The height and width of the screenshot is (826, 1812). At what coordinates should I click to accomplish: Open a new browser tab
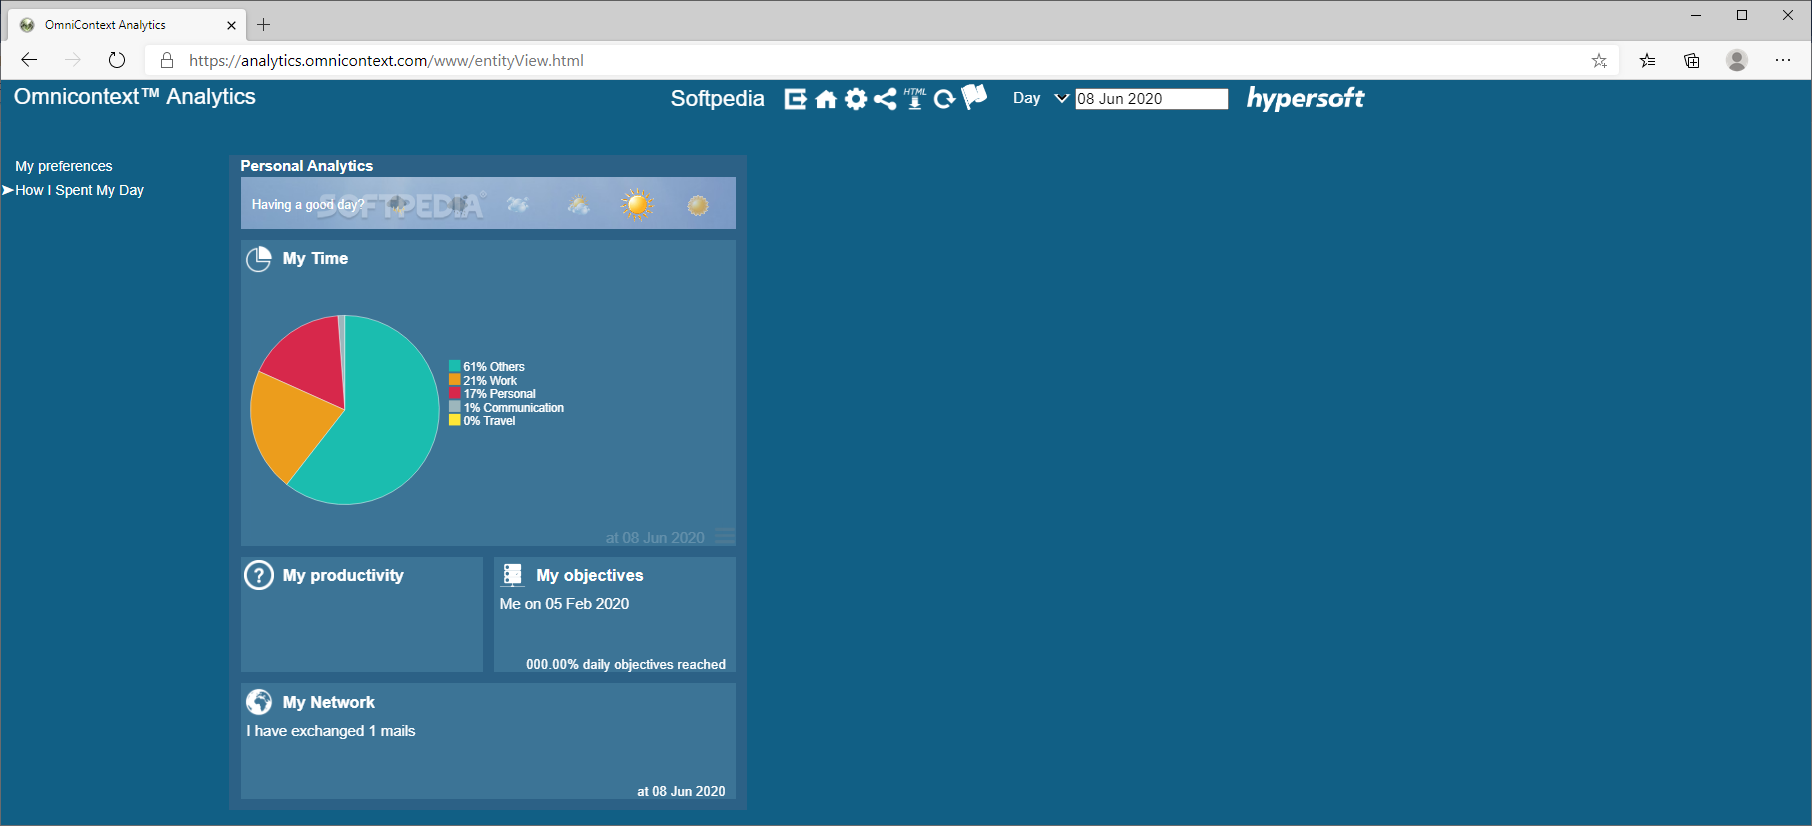click(x=264, y=25)
